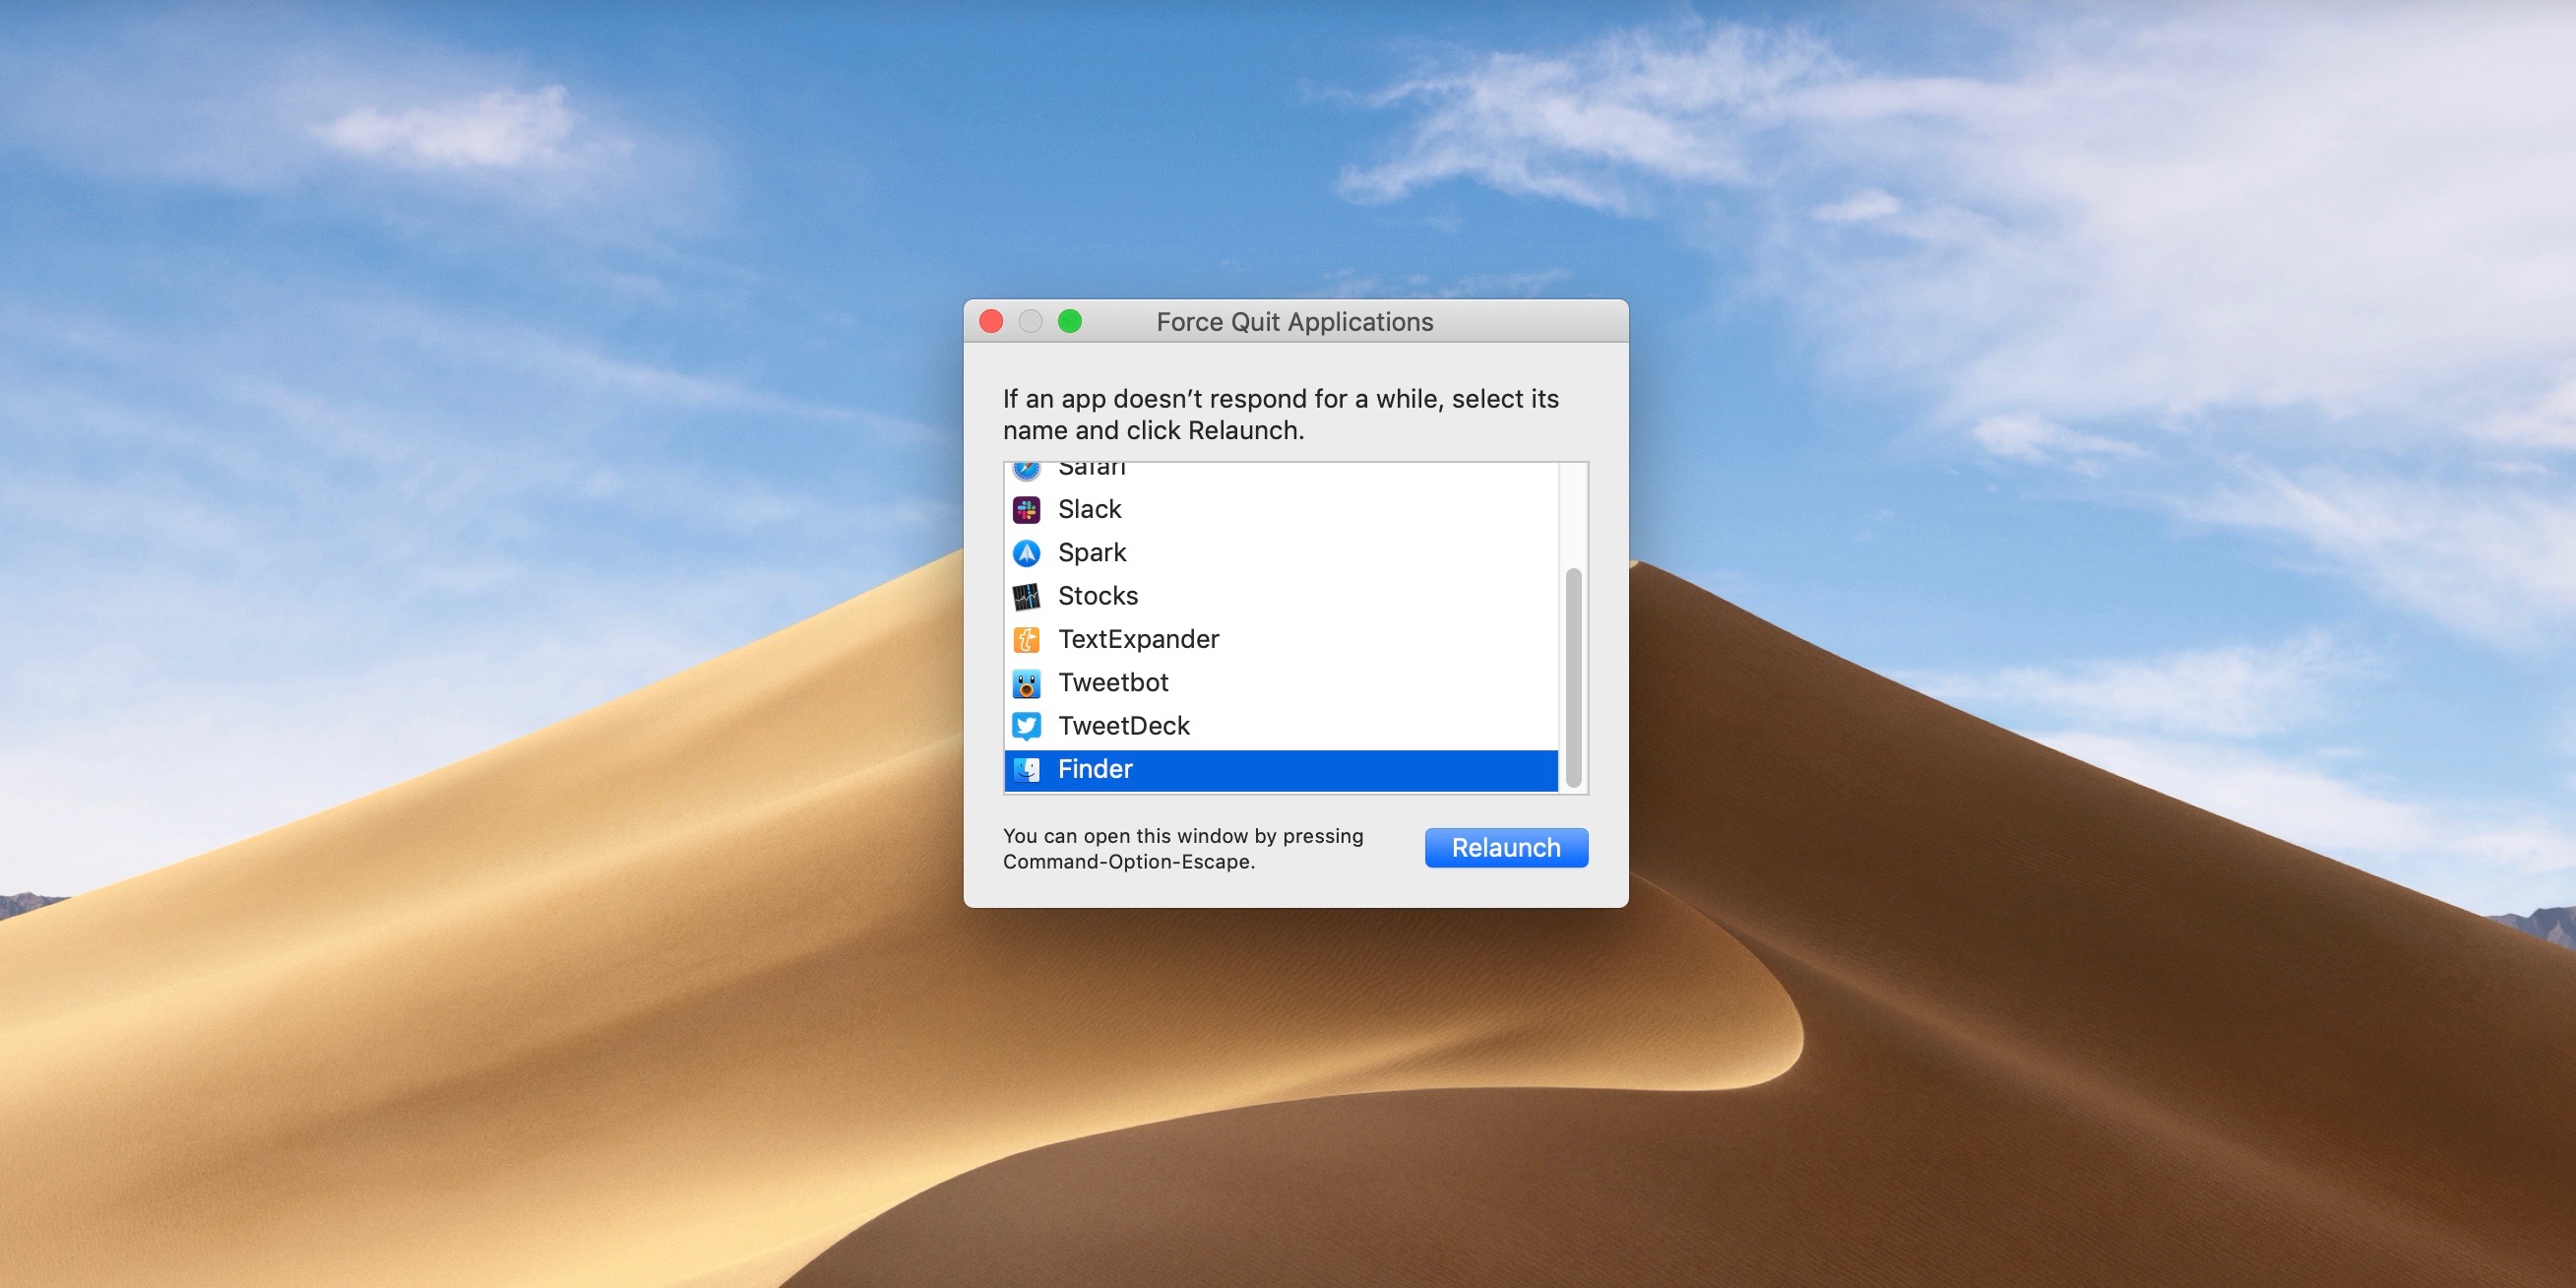
Task: Click the Finder face icon
Action: (1026, 769)
